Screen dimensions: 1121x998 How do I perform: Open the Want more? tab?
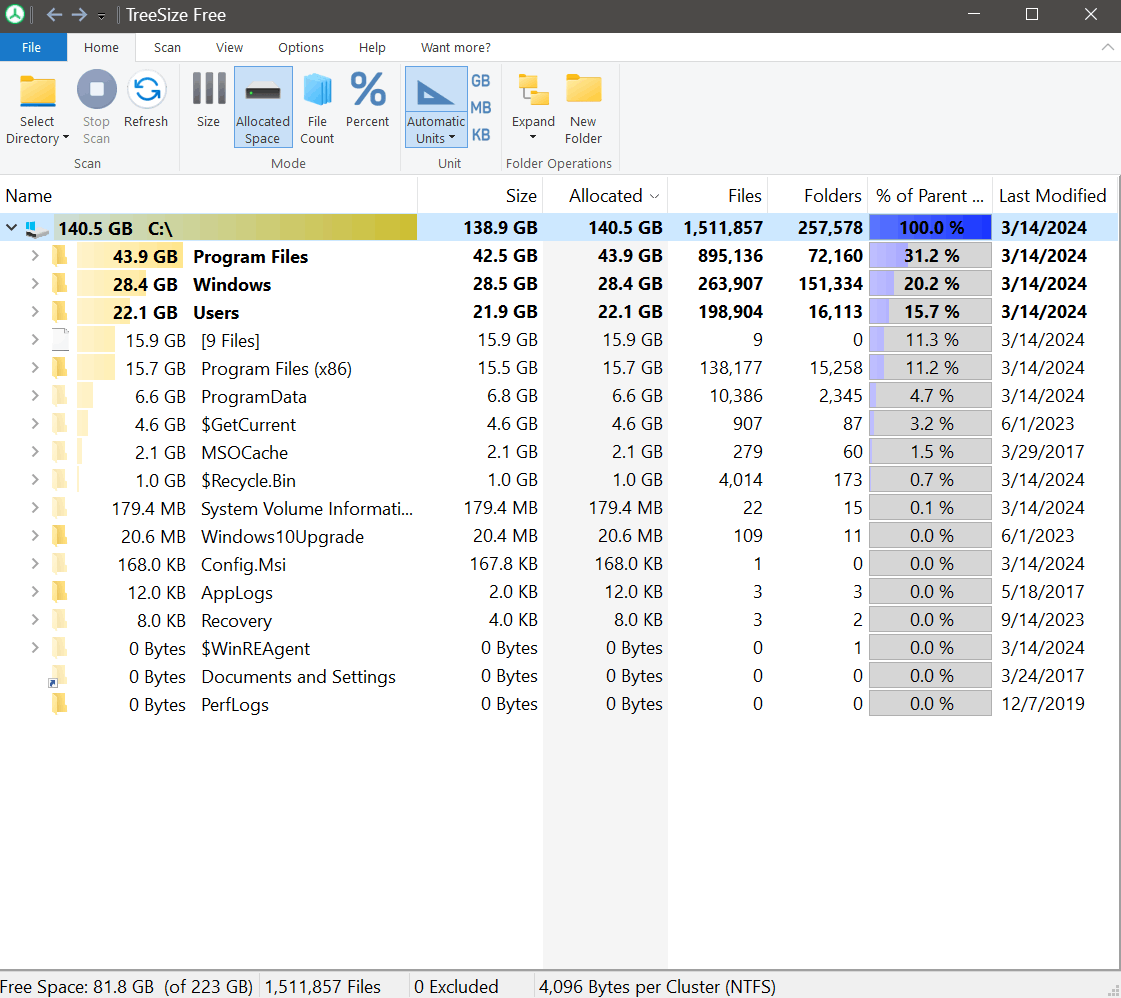click(455, 47)
